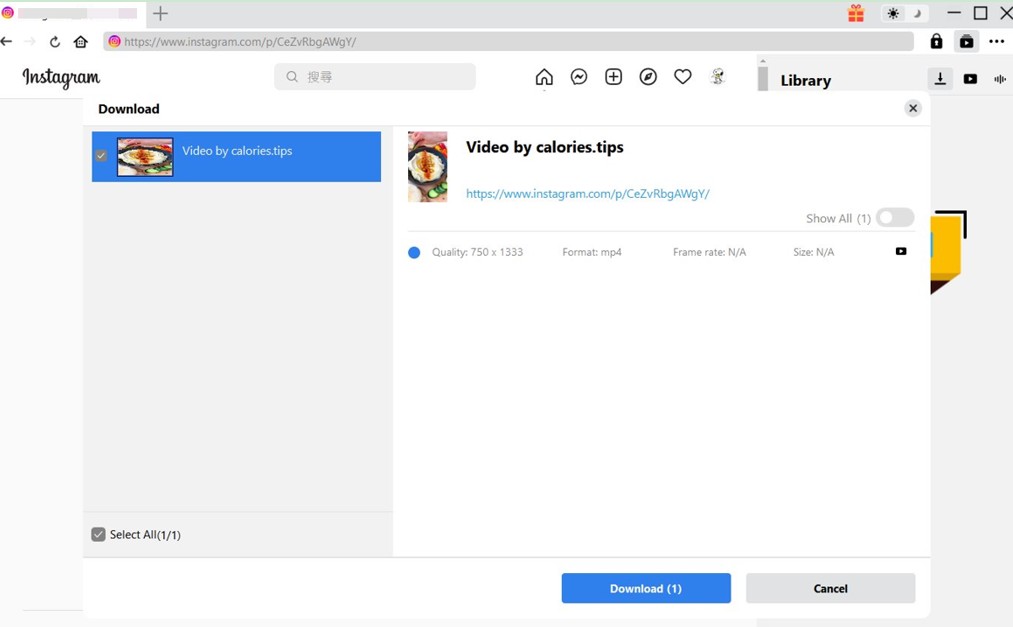The height and width of the screenshot is (627, 1013).
Task: Click the Instagram home icon
Action: click(x=544, y=77)
